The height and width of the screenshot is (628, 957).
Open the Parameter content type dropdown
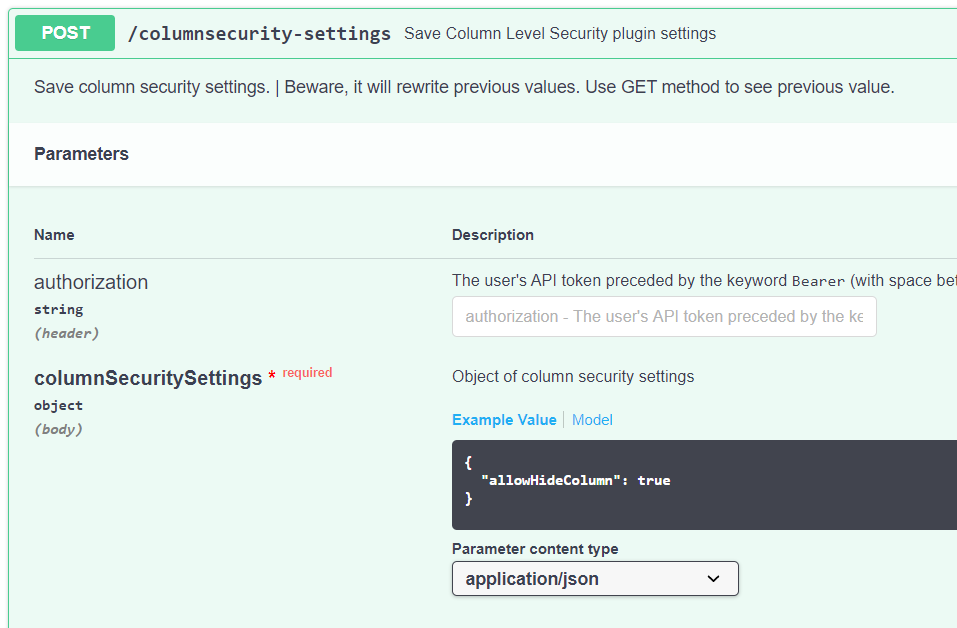[x=595, y=579]
